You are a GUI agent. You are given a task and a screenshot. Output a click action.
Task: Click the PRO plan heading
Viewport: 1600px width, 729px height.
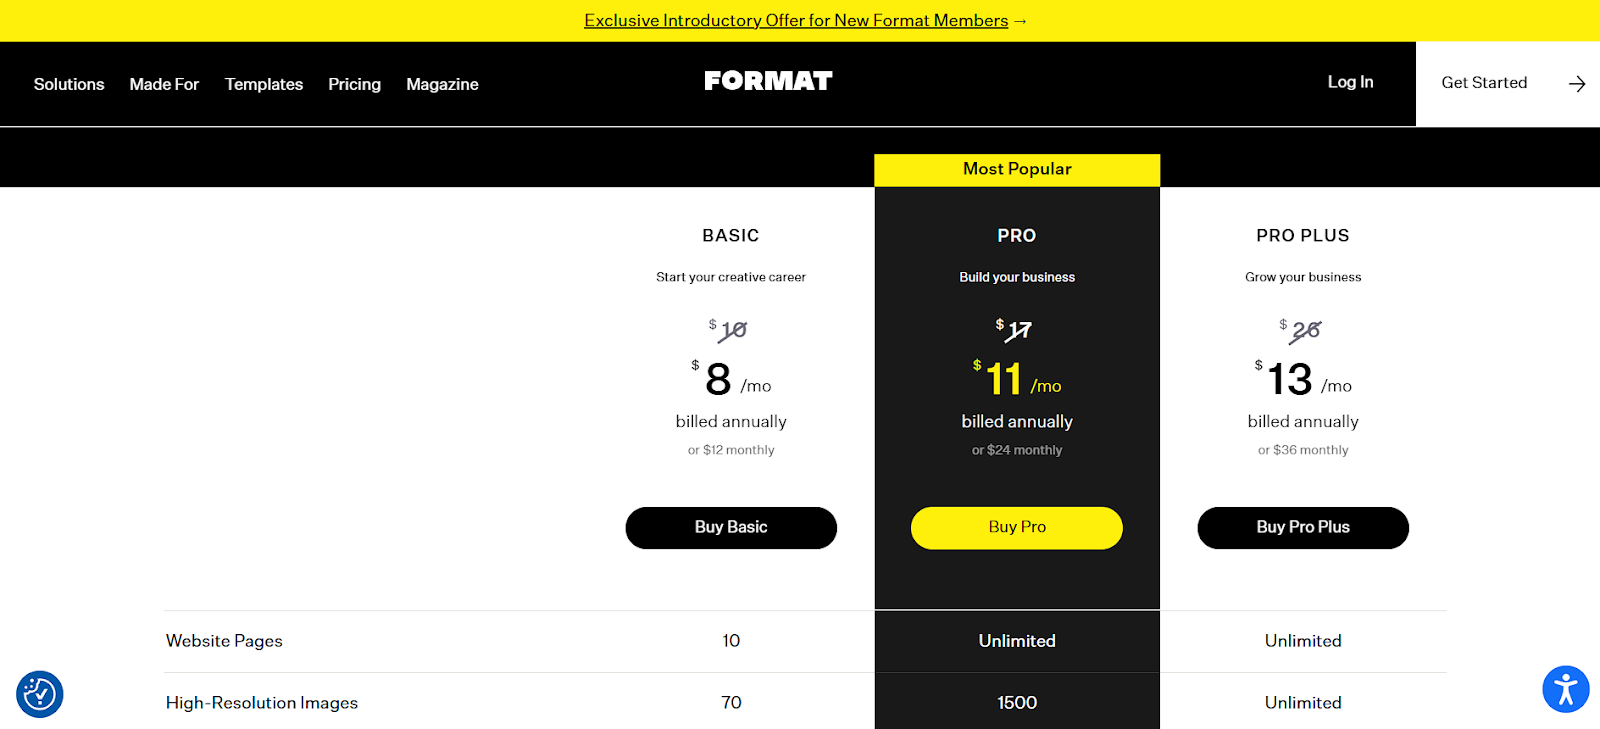pos(1017,236)
